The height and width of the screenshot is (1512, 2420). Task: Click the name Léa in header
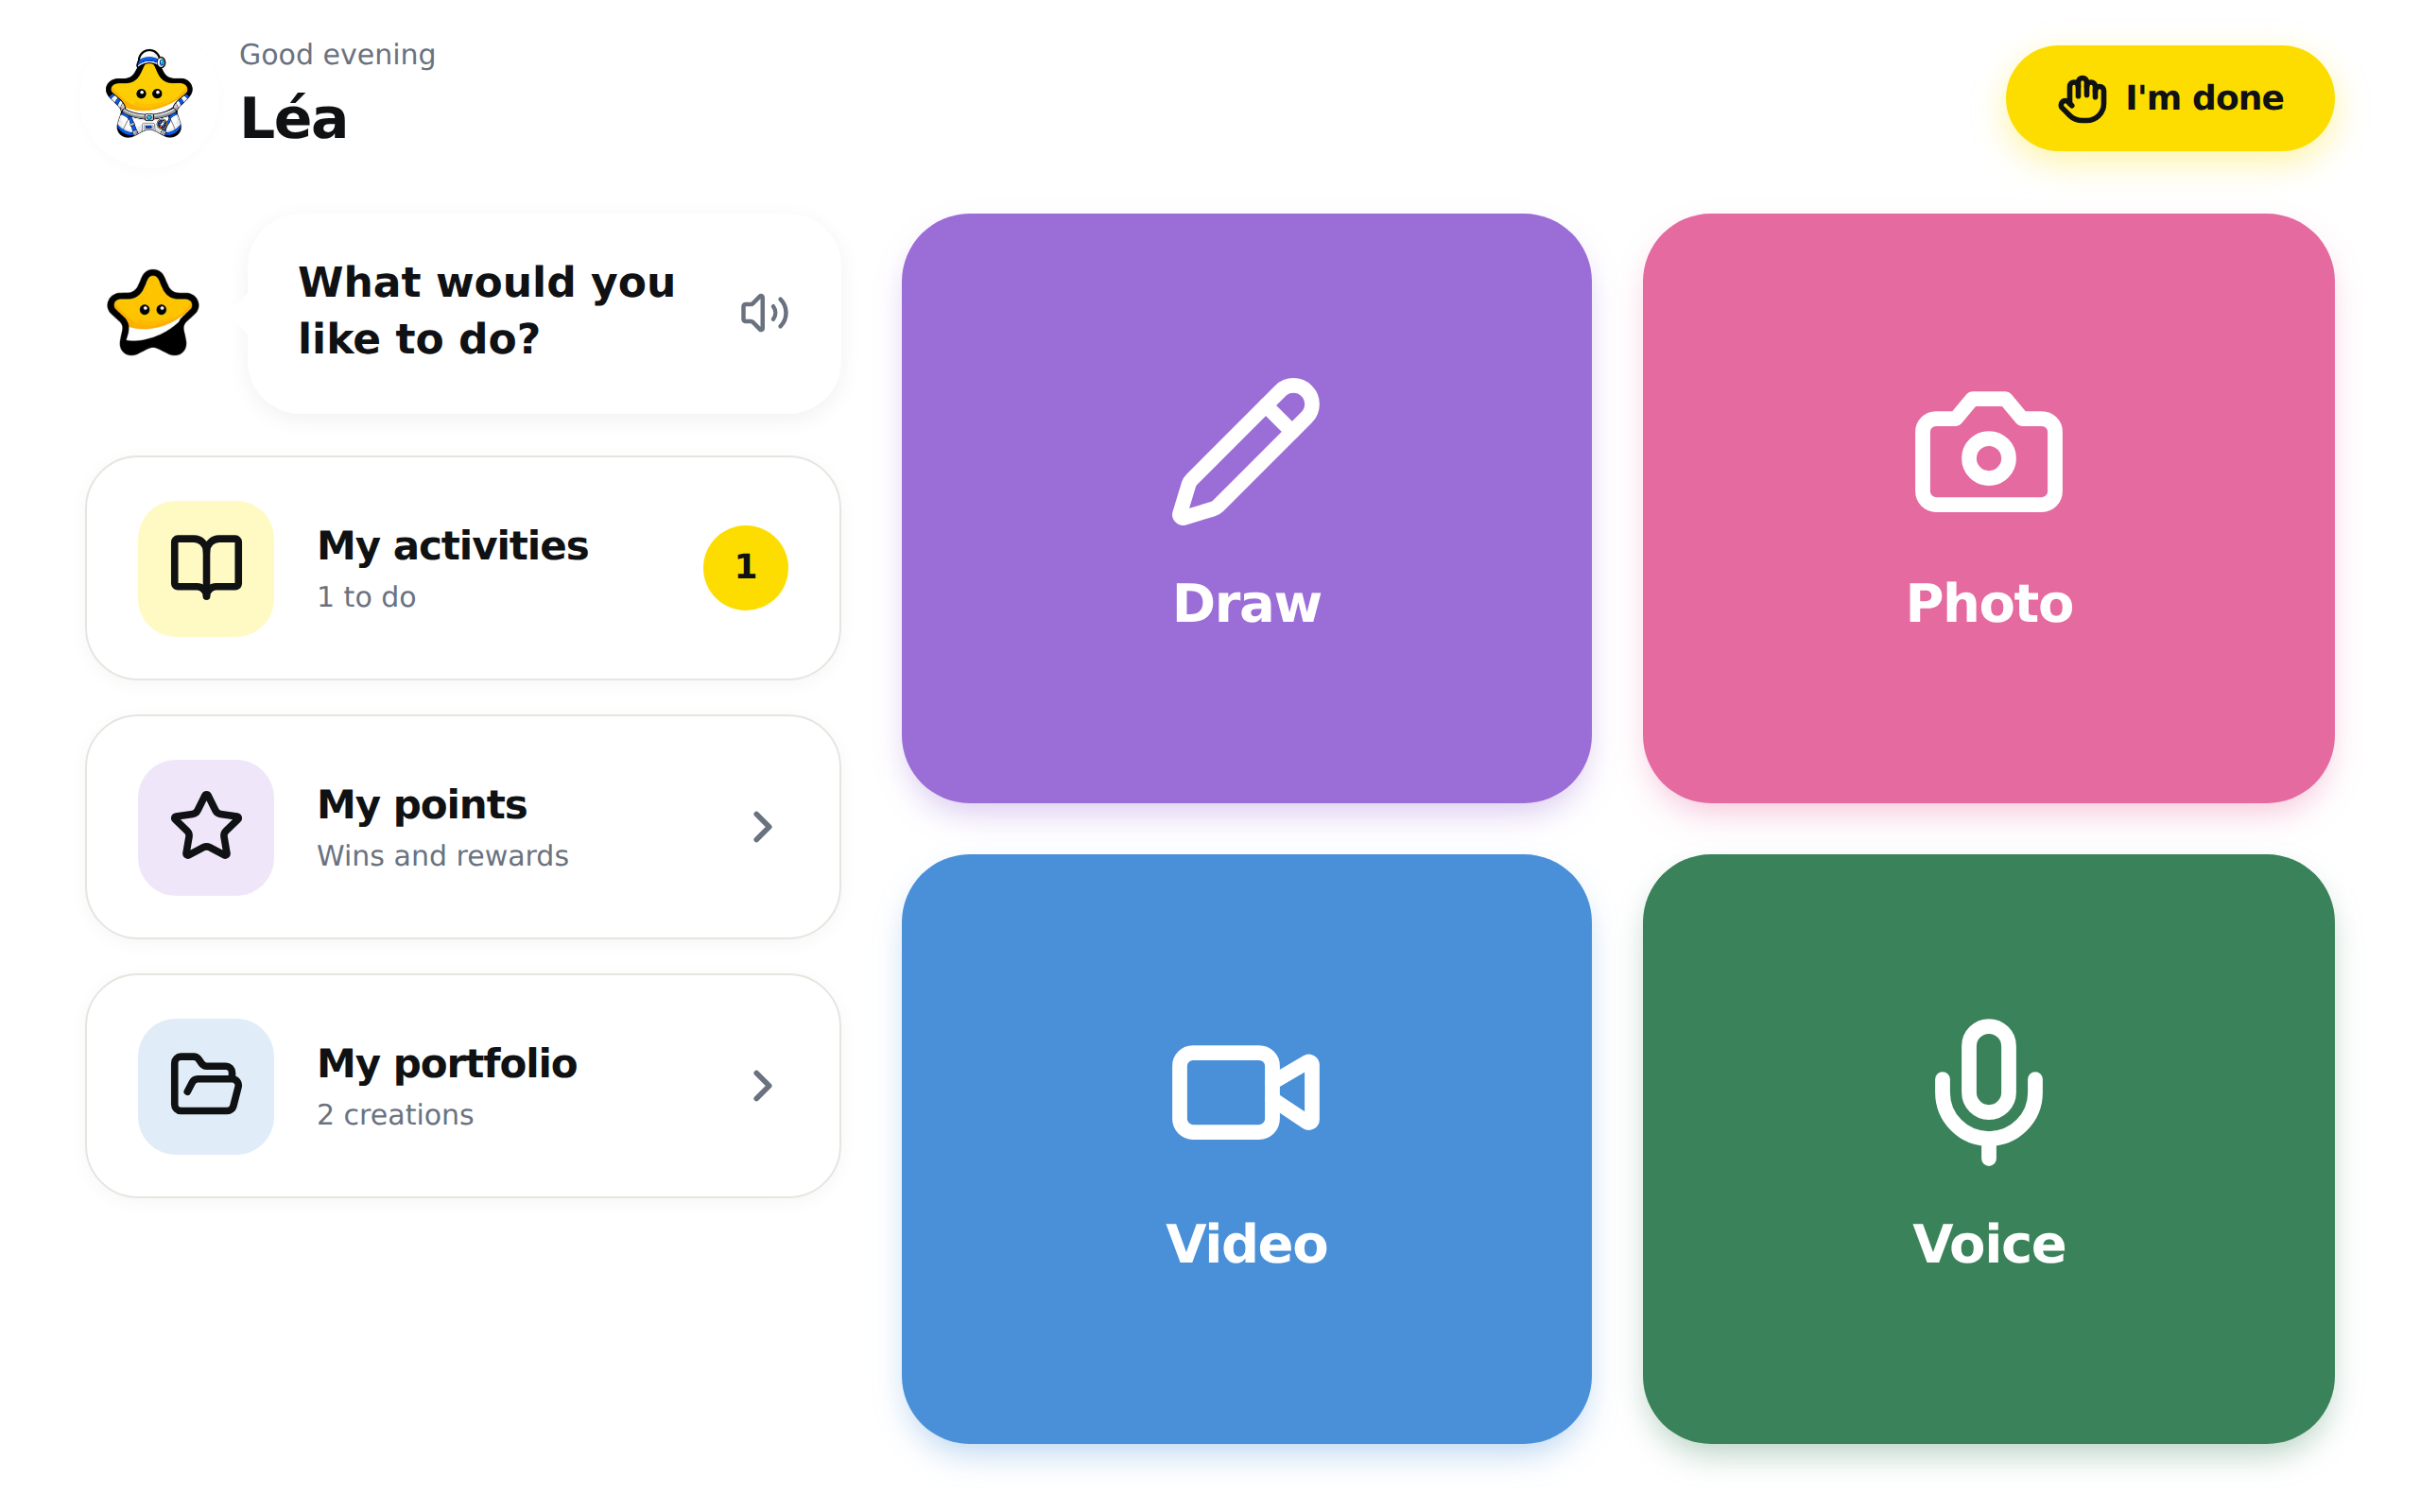tap(293, 118)
